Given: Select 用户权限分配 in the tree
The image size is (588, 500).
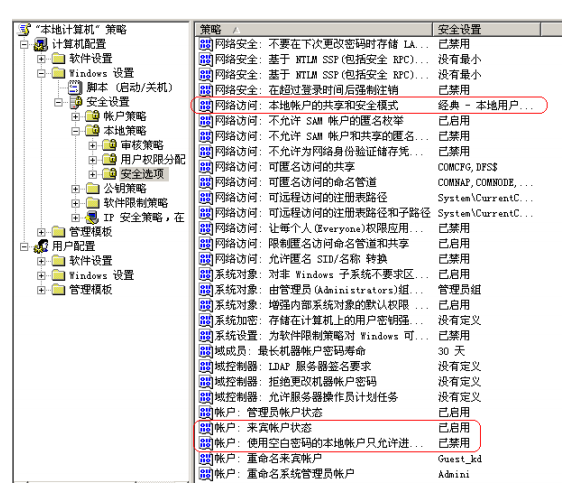Looking at the screenshot, I should (153, 159).
